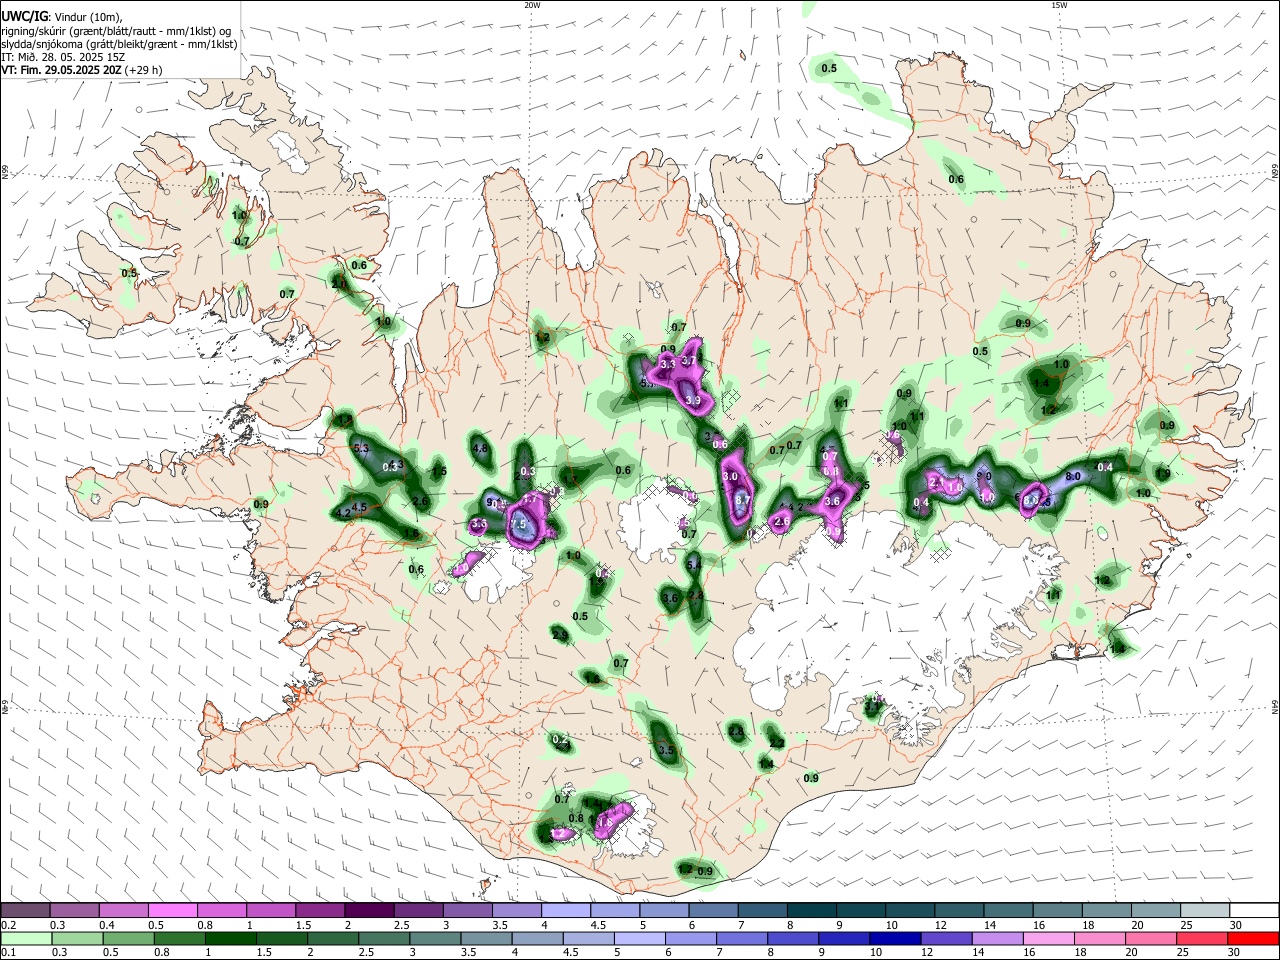
Task: Click dusky purple swatch above the 0.2 label
Action: [25, 911]
